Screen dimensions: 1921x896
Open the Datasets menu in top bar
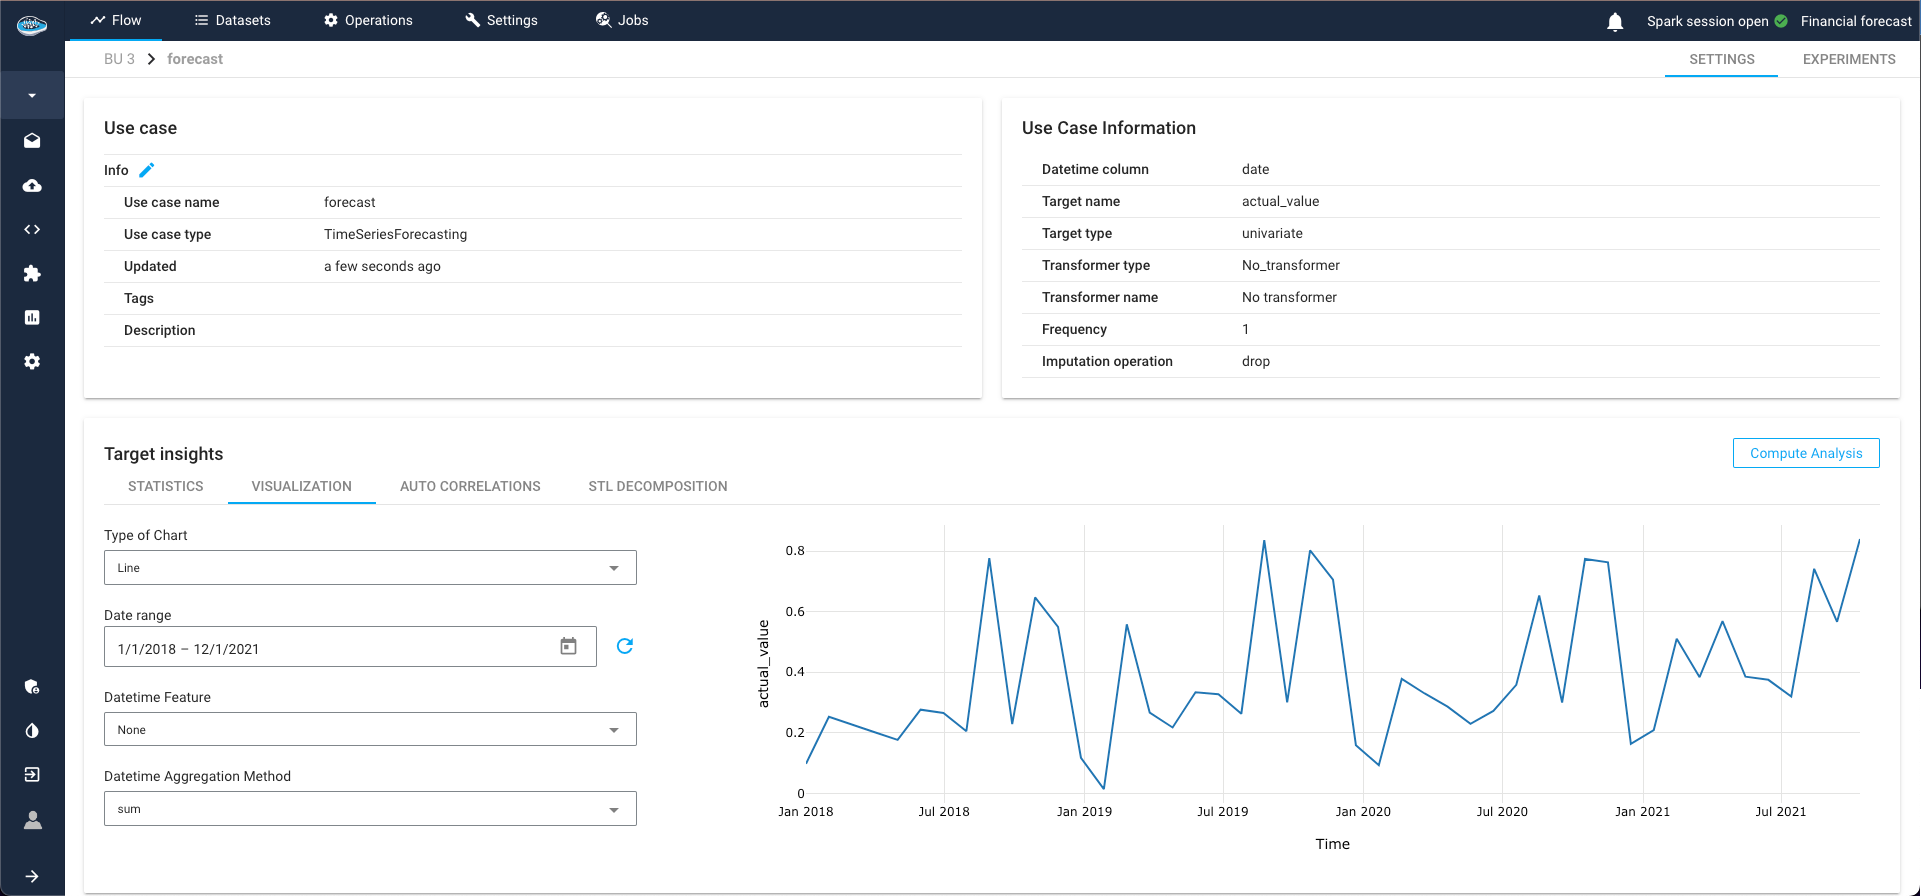tap(232, 20)
